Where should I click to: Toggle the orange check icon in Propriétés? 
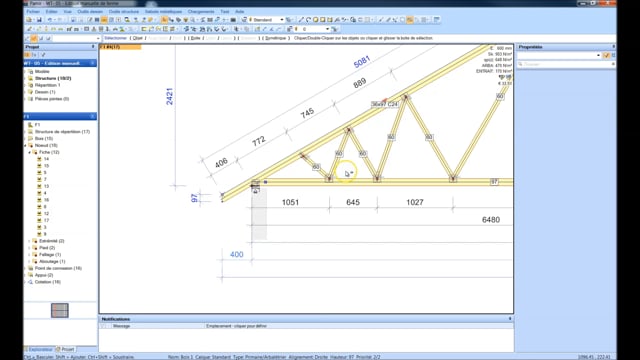[x=606, y=55]
